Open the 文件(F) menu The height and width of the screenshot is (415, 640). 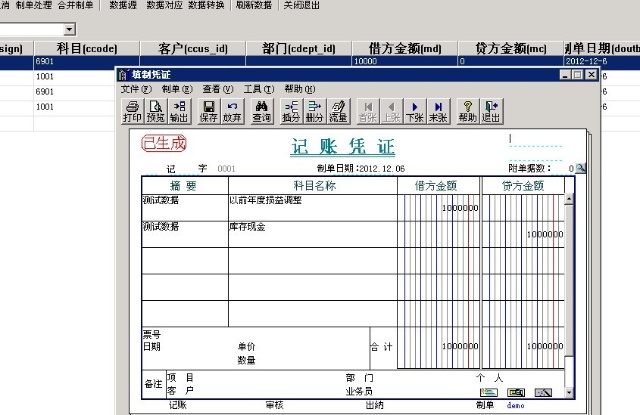[136, 89]
